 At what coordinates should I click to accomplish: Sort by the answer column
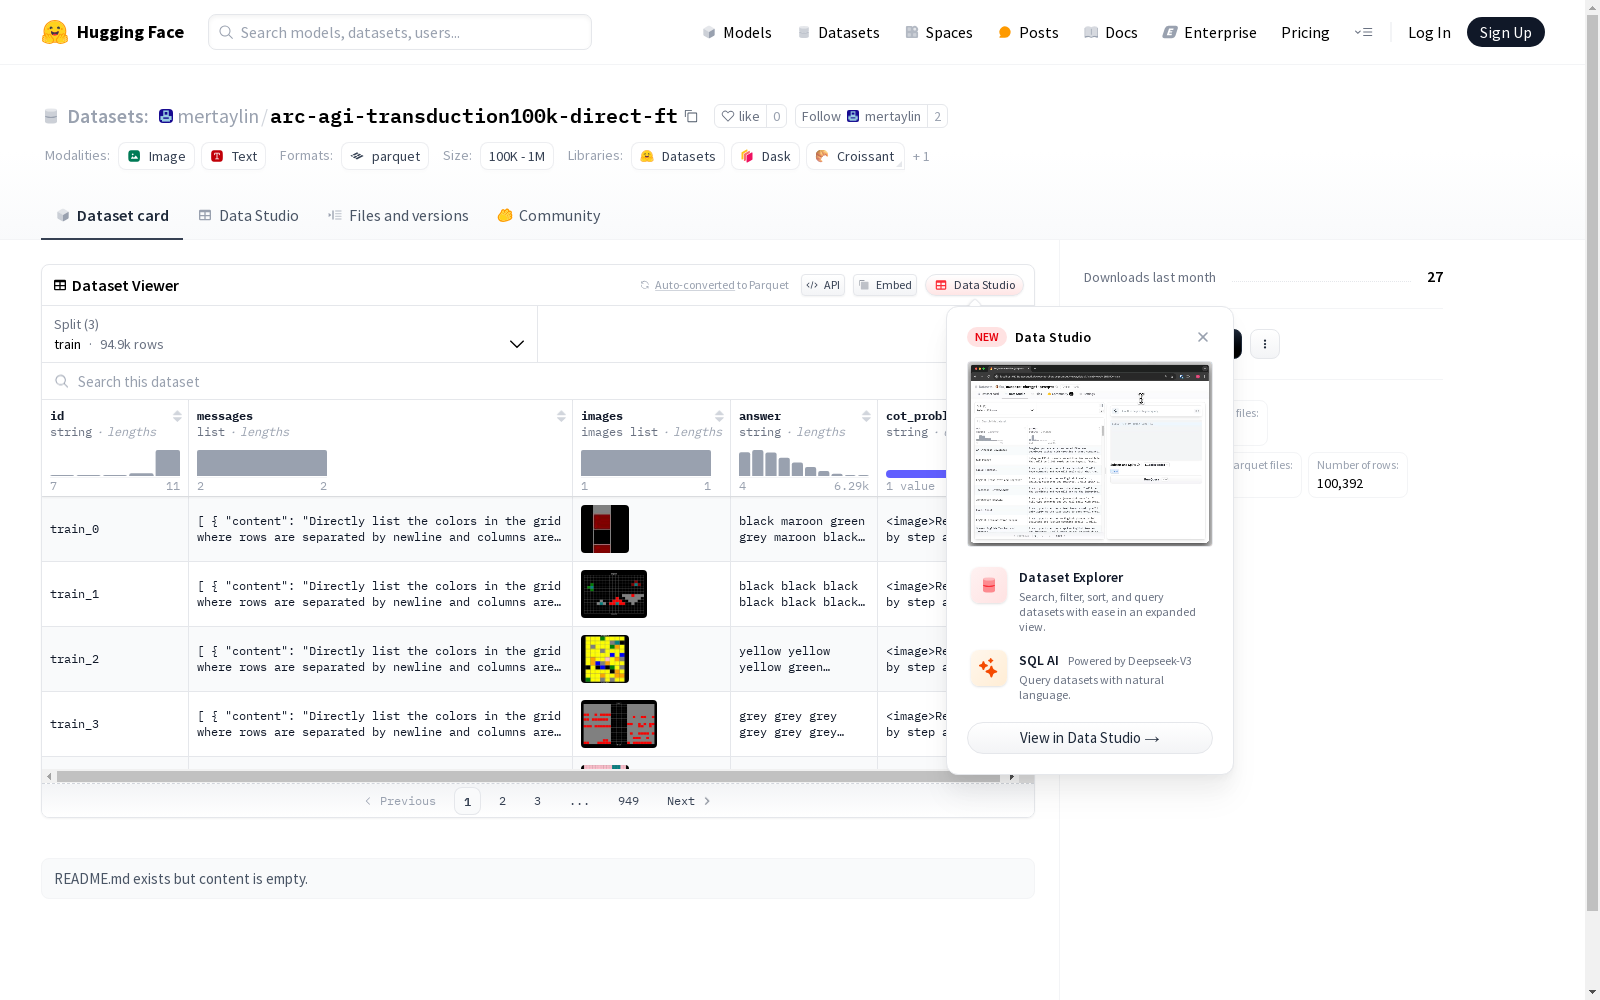coord(866,416)
